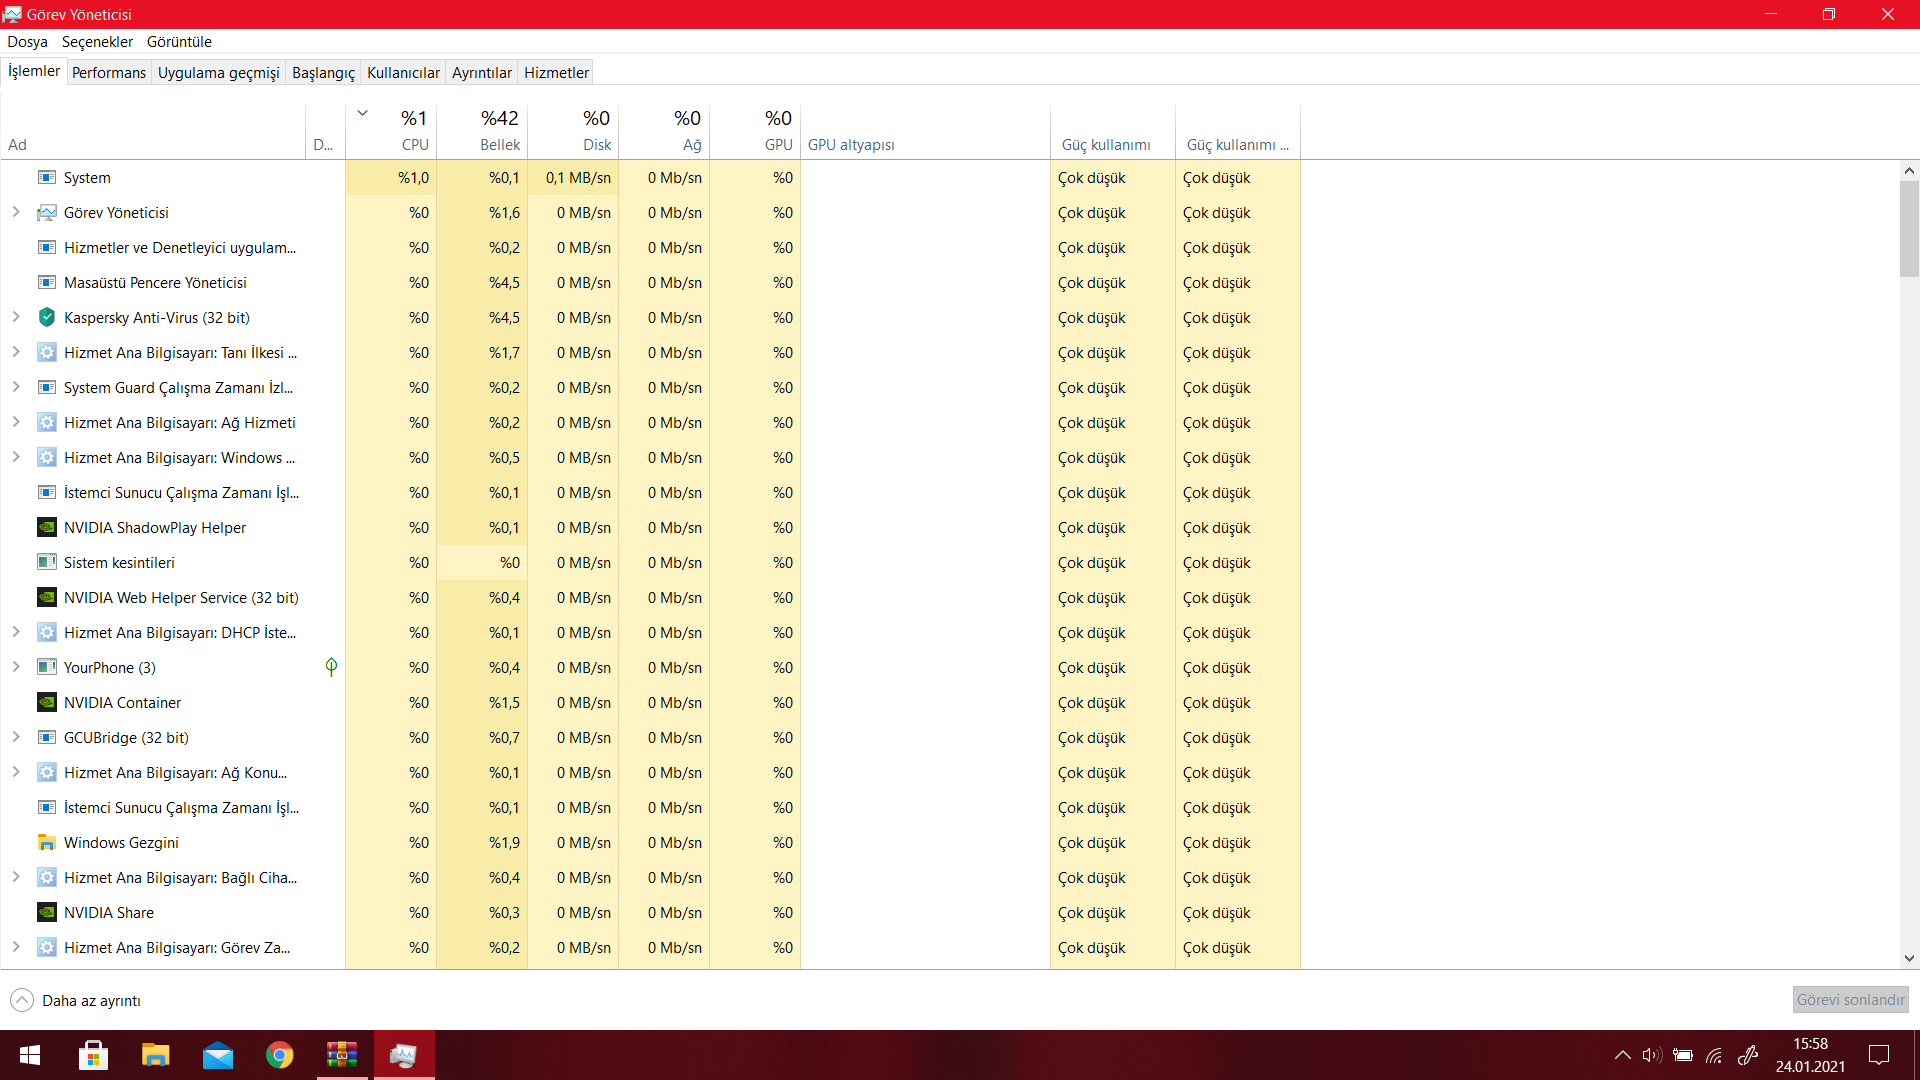1920x1080 pixels.
Task: Switch to the Performans tab
Action: pos(109,73)
